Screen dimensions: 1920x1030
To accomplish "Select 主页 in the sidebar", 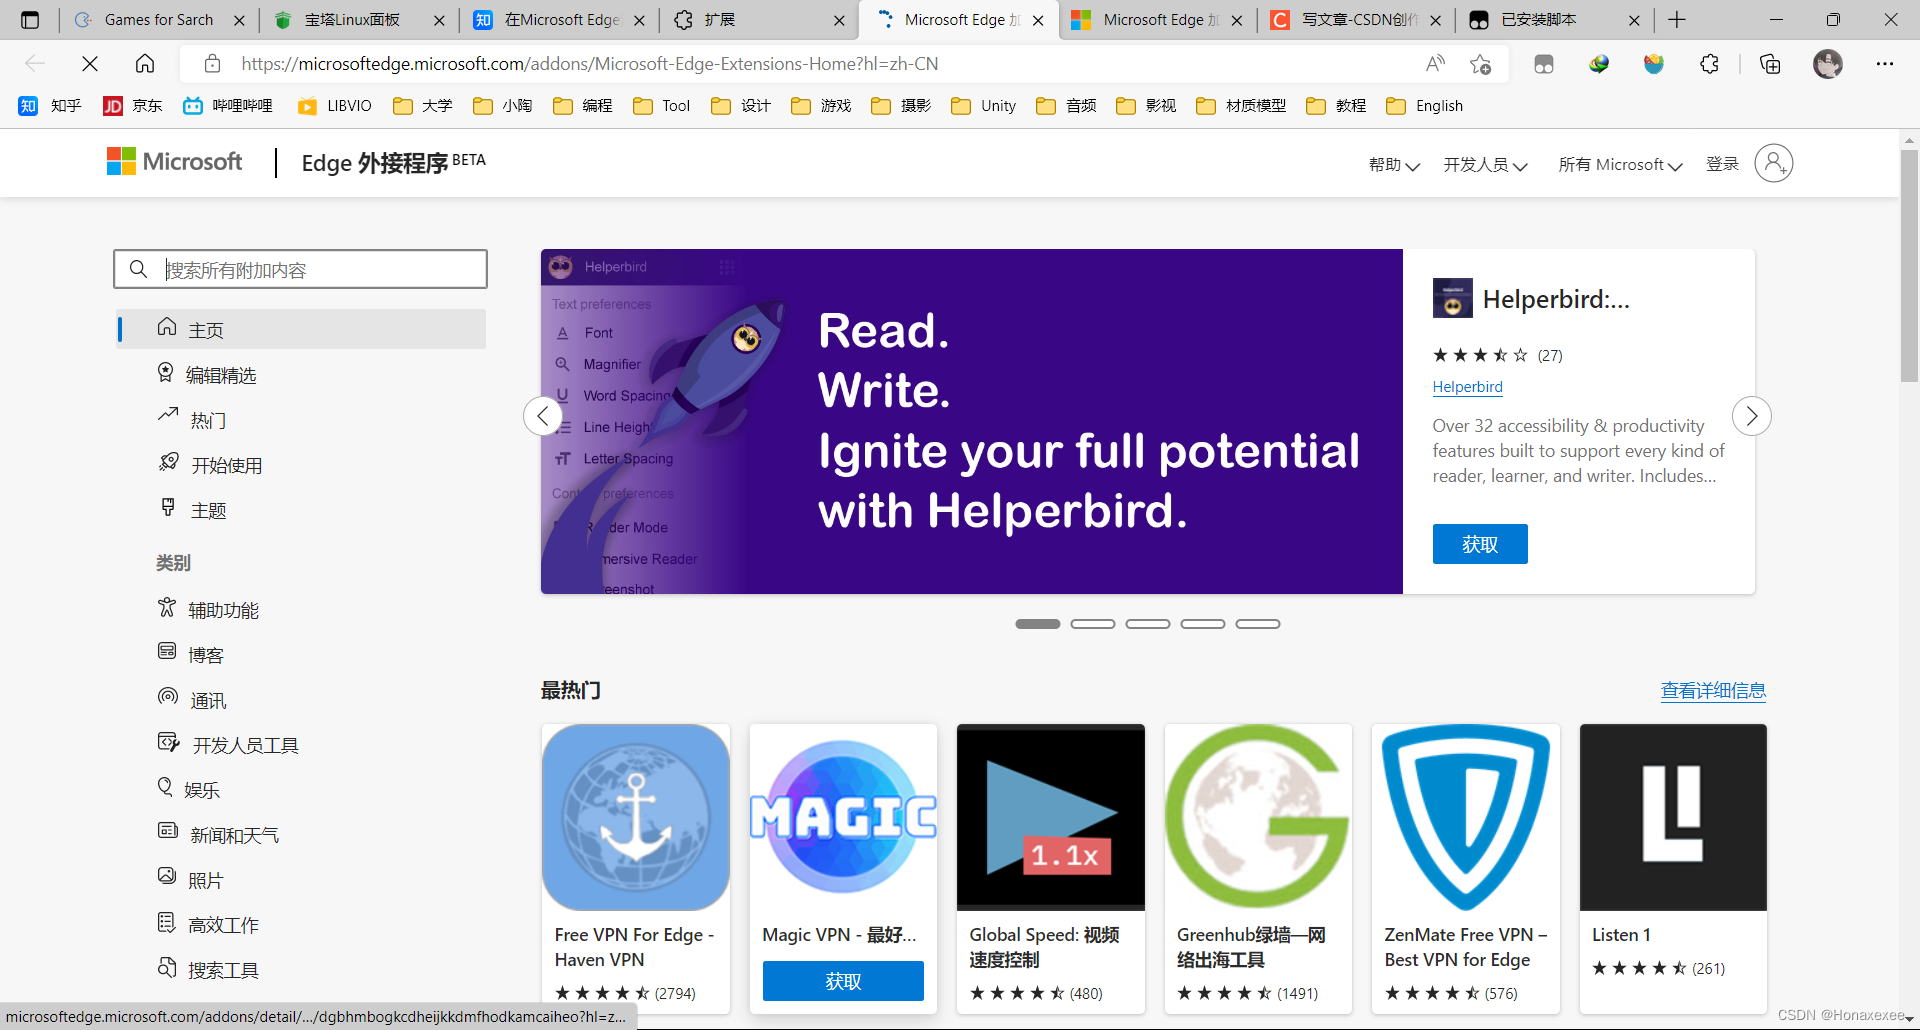I will (x=301, y=329).
